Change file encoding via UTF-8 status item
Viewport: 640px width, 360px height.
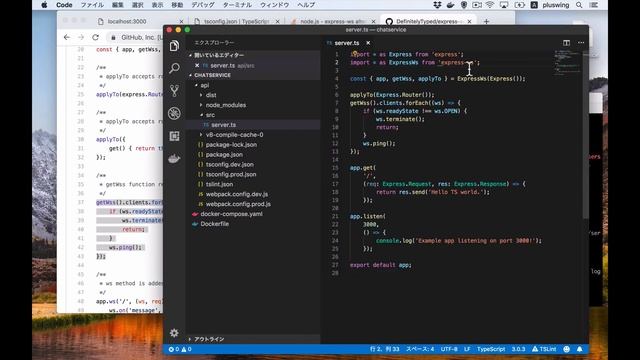[449, 349]
